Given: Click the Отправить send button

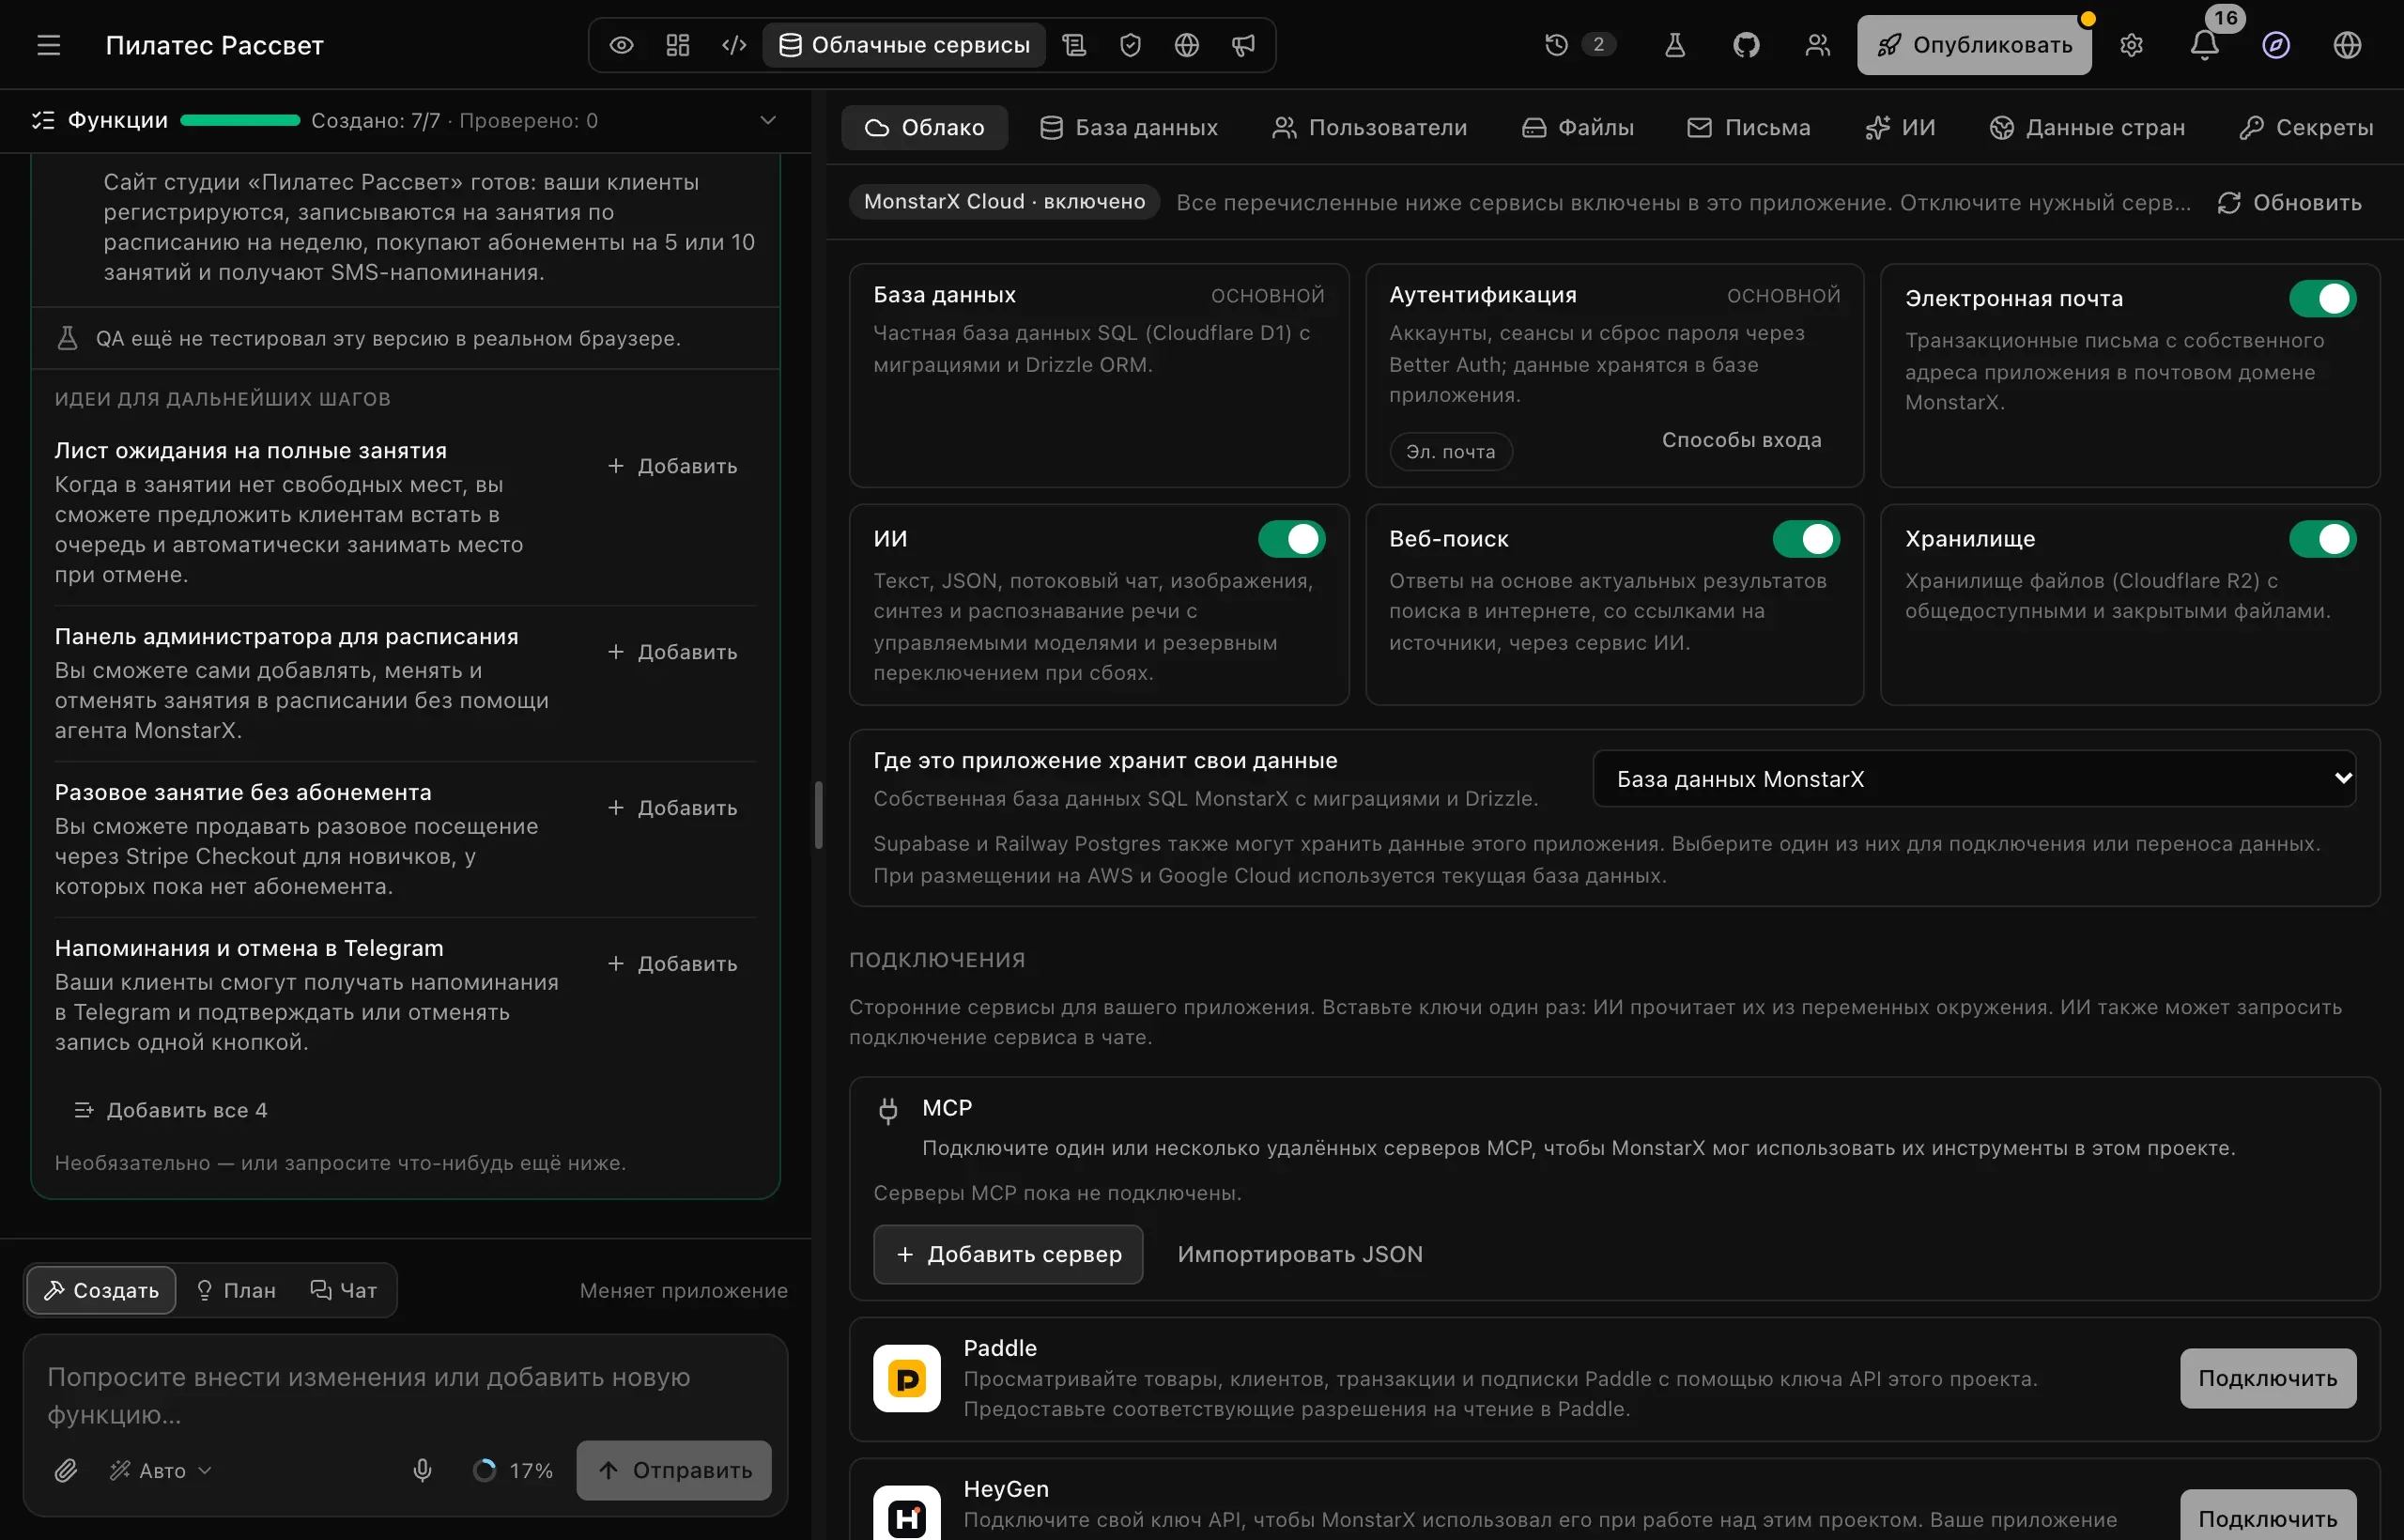Looking at the screenshot, I should 673,1470.
